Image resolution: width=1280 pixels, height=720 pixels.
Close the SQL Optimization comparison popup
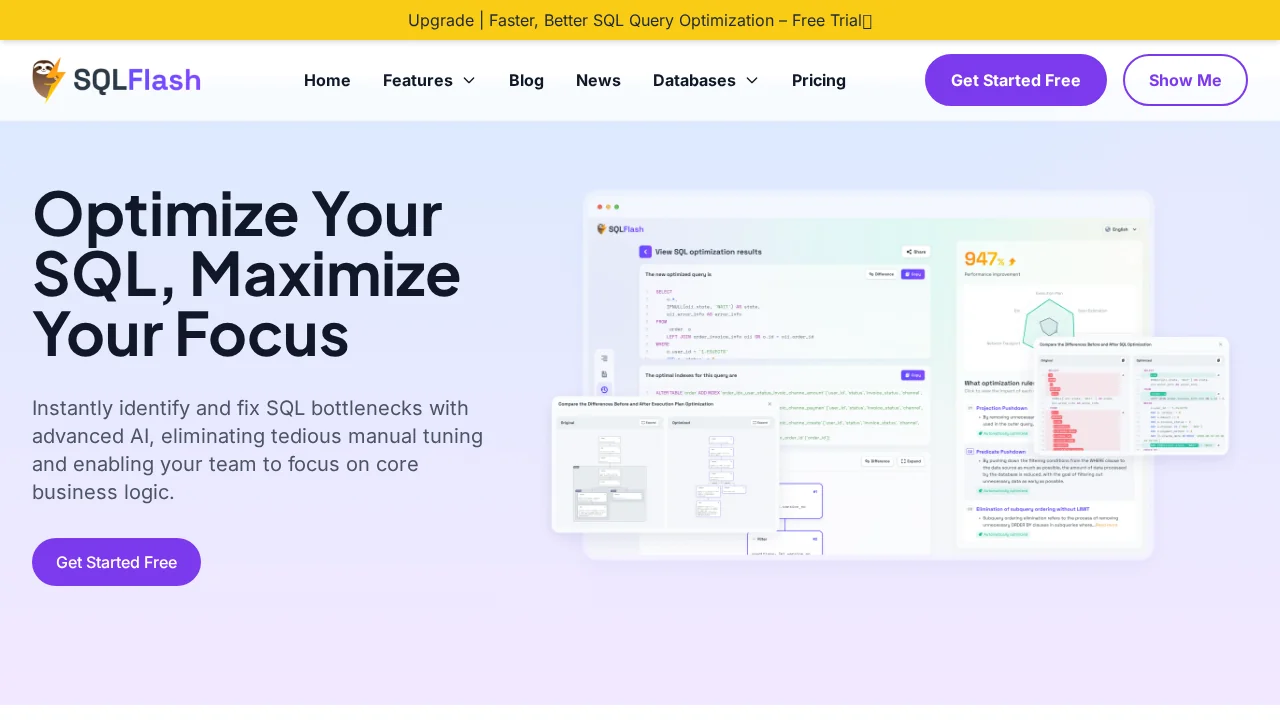(1219, 345)
